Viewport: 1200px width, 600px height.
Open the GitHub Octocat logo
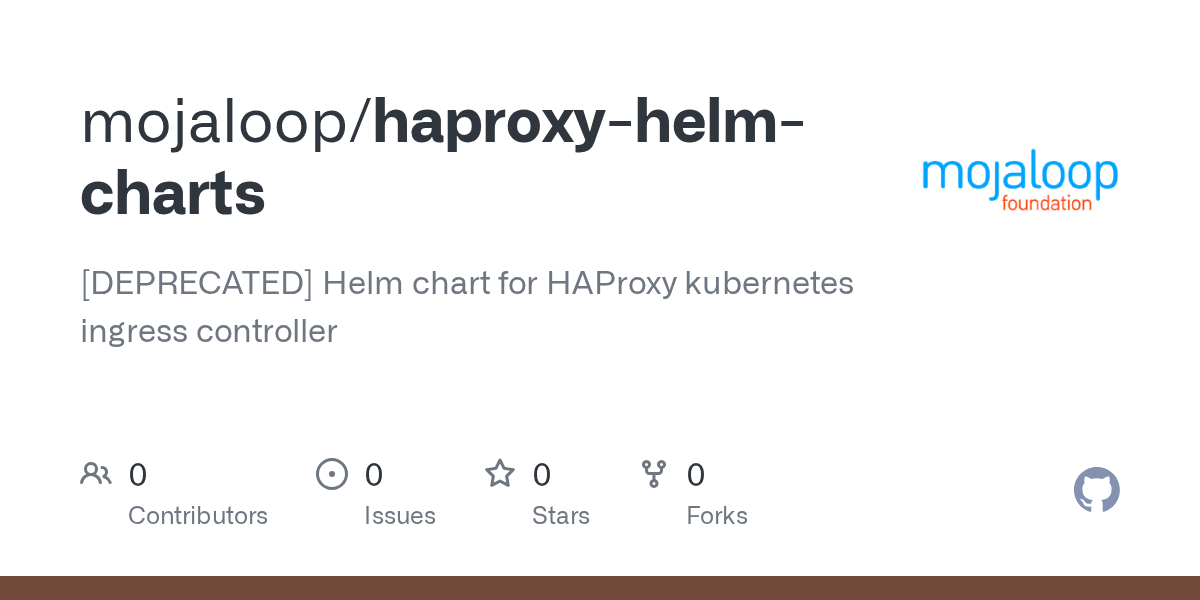1097,490
